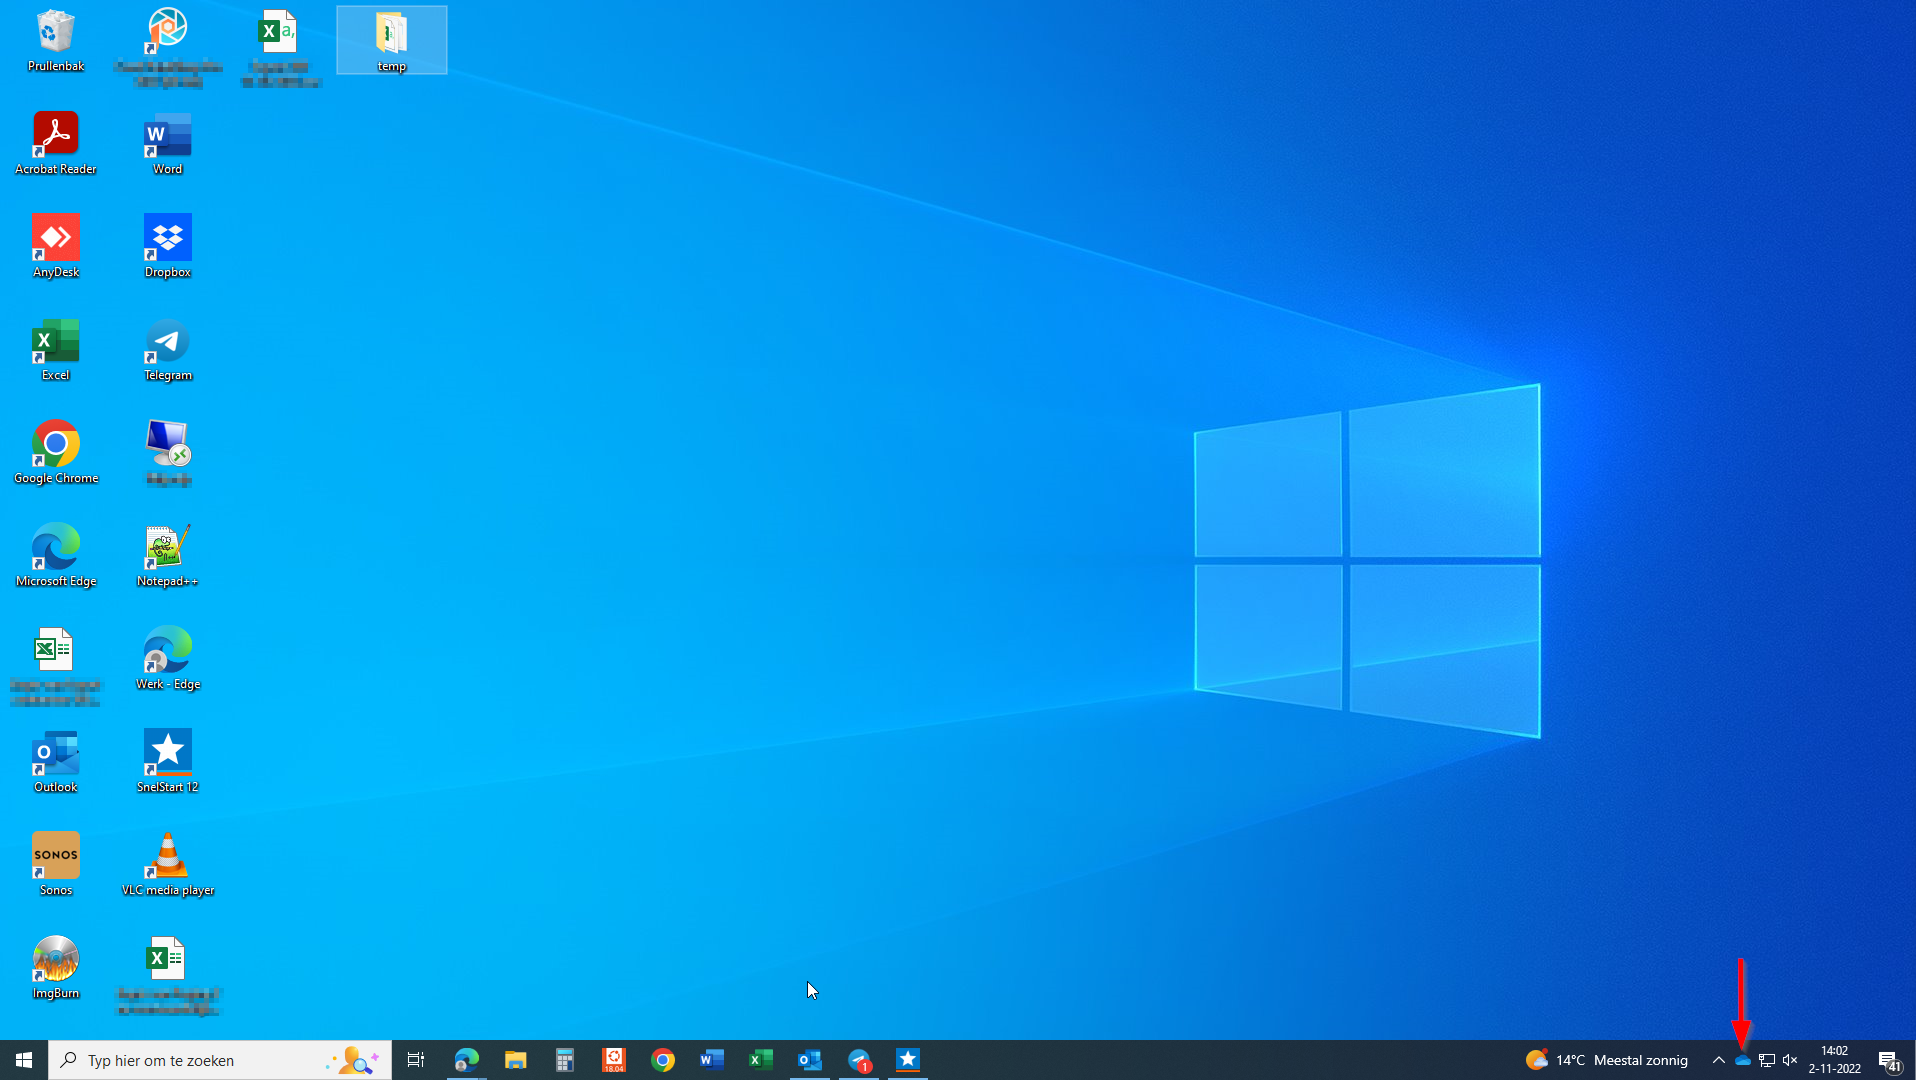
Task: Click the search highlights illustration in search box
Action: coord(354,1060)
